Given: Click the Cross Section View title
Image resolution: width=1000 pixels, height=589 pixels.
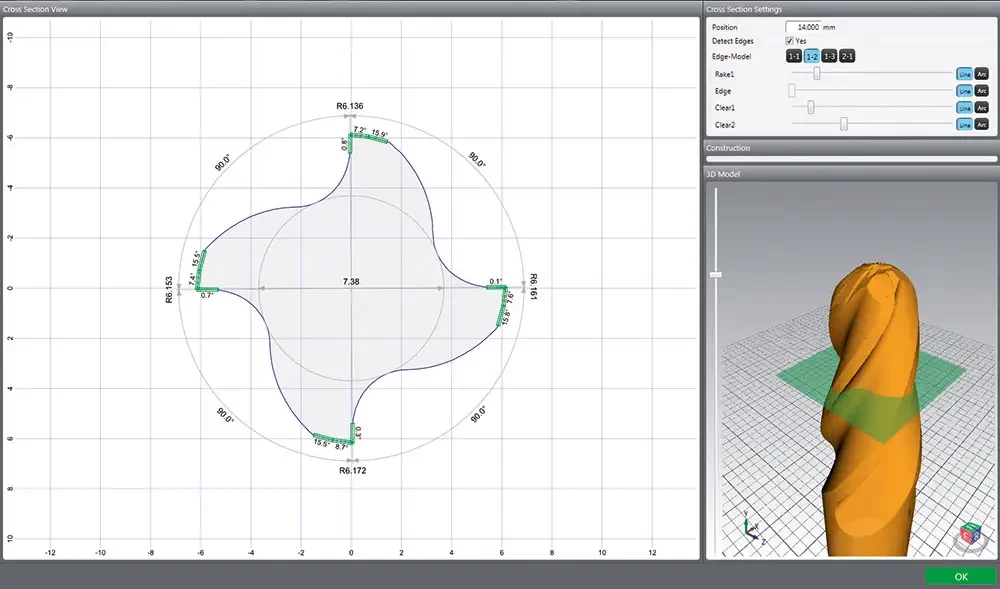Looking at the screenshot, I should (35, 9).
